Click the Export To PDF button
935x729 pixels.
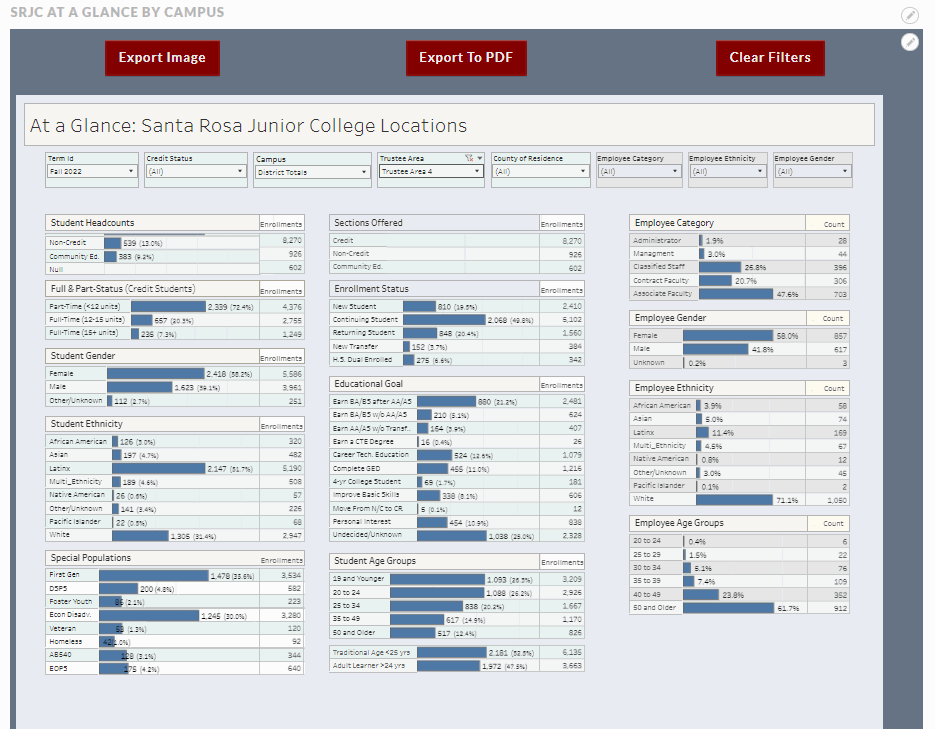tap(466, 58)
